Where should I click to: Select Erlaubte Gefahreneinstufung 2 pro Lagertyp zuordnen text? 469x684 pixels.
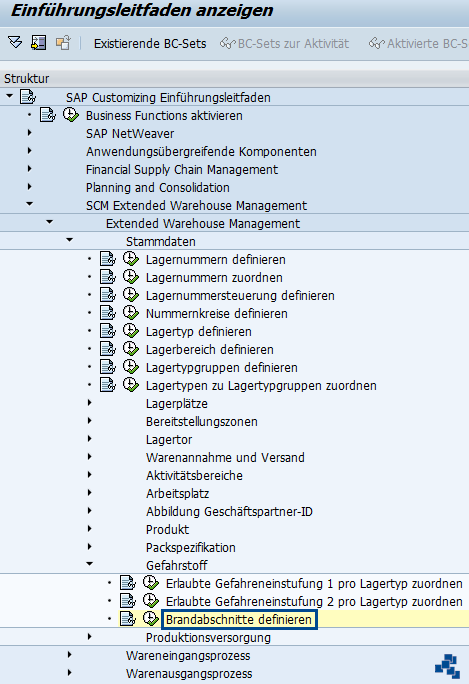314,602
